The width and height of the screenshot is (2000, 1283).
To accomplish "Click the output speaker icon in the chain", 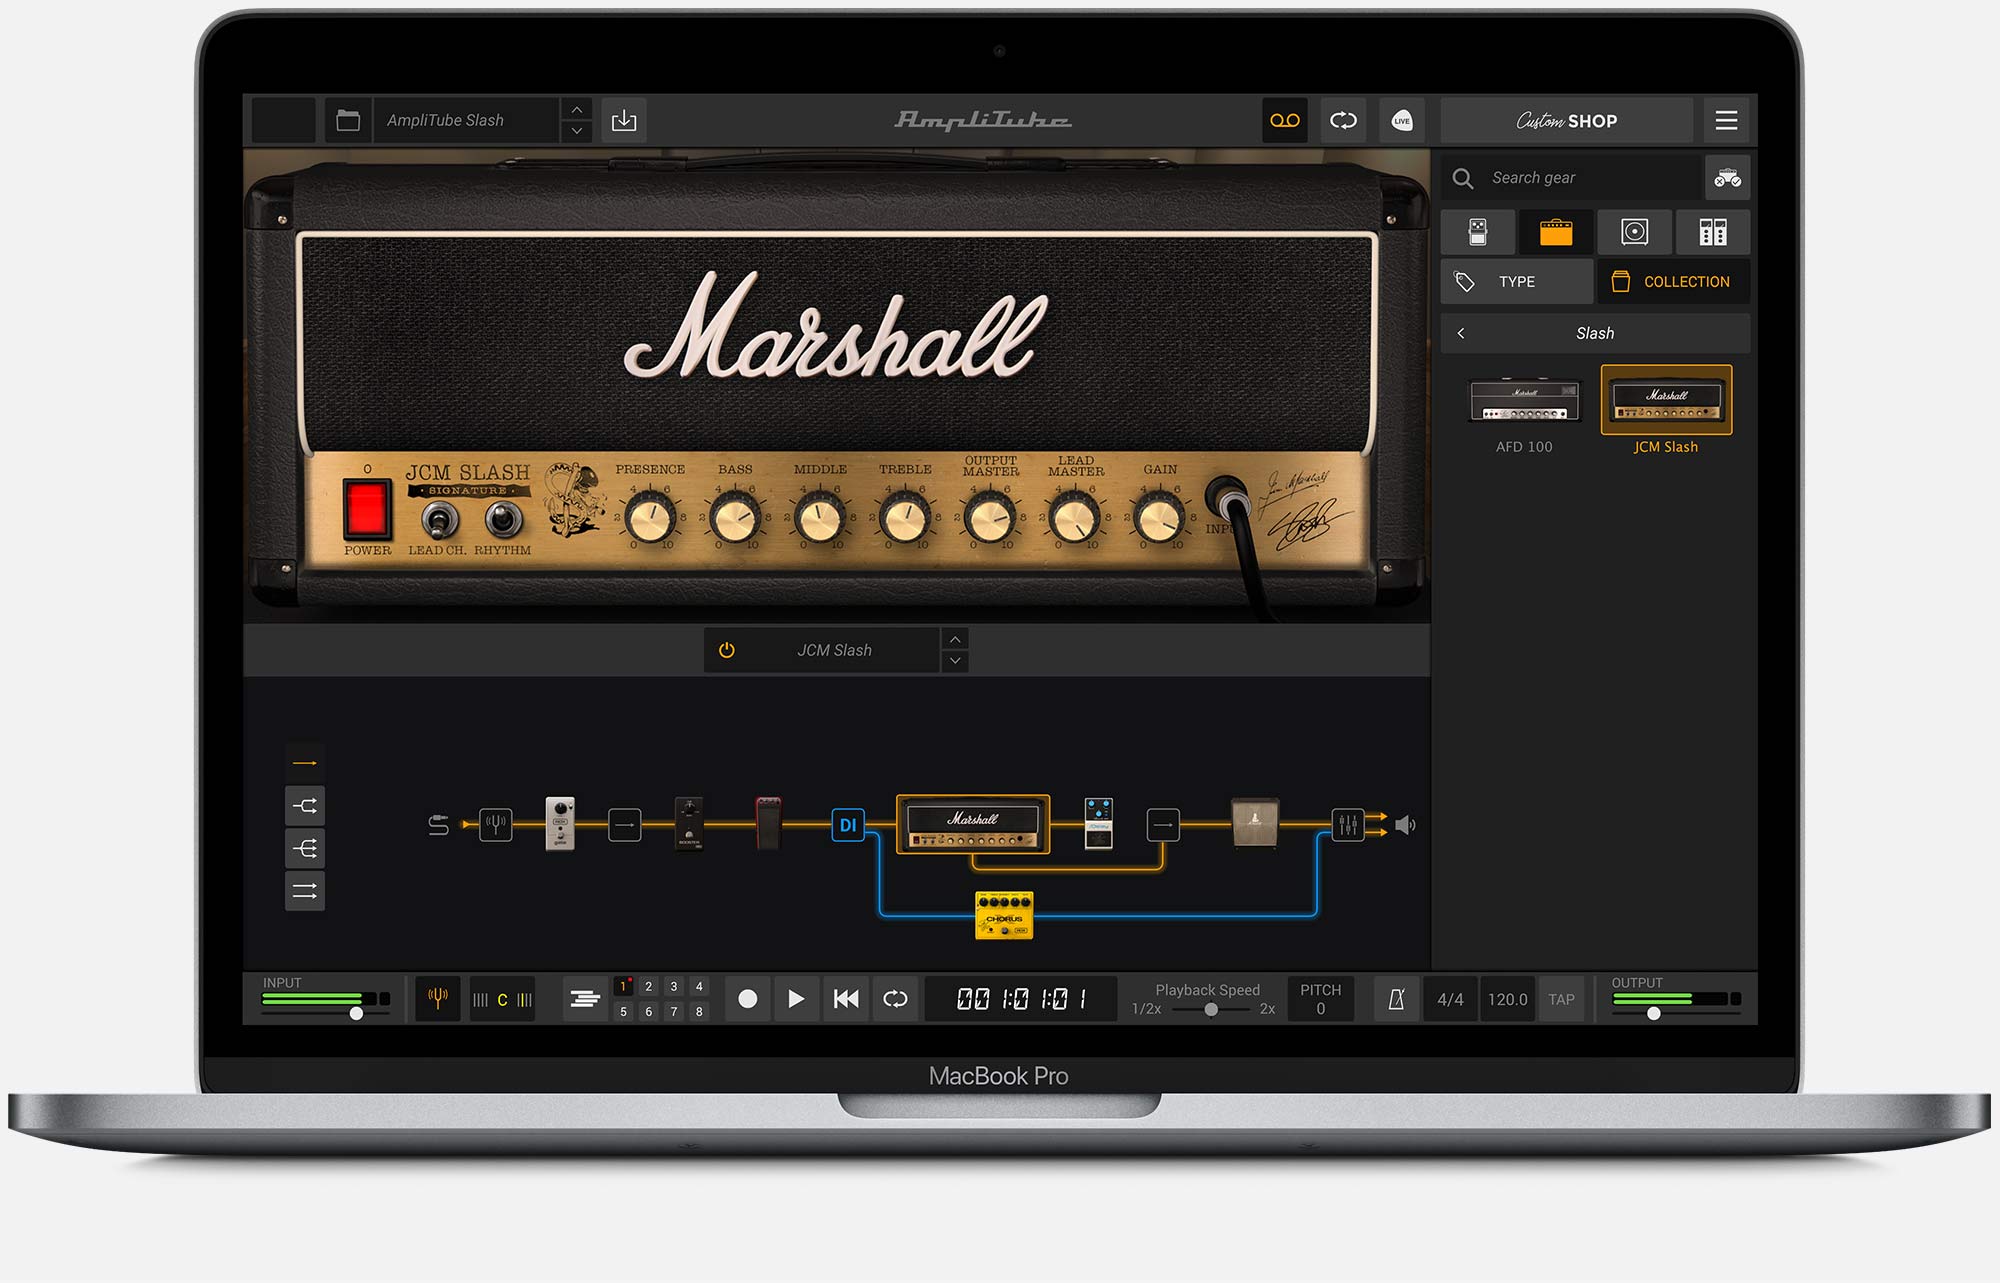I will (1405, 825).
